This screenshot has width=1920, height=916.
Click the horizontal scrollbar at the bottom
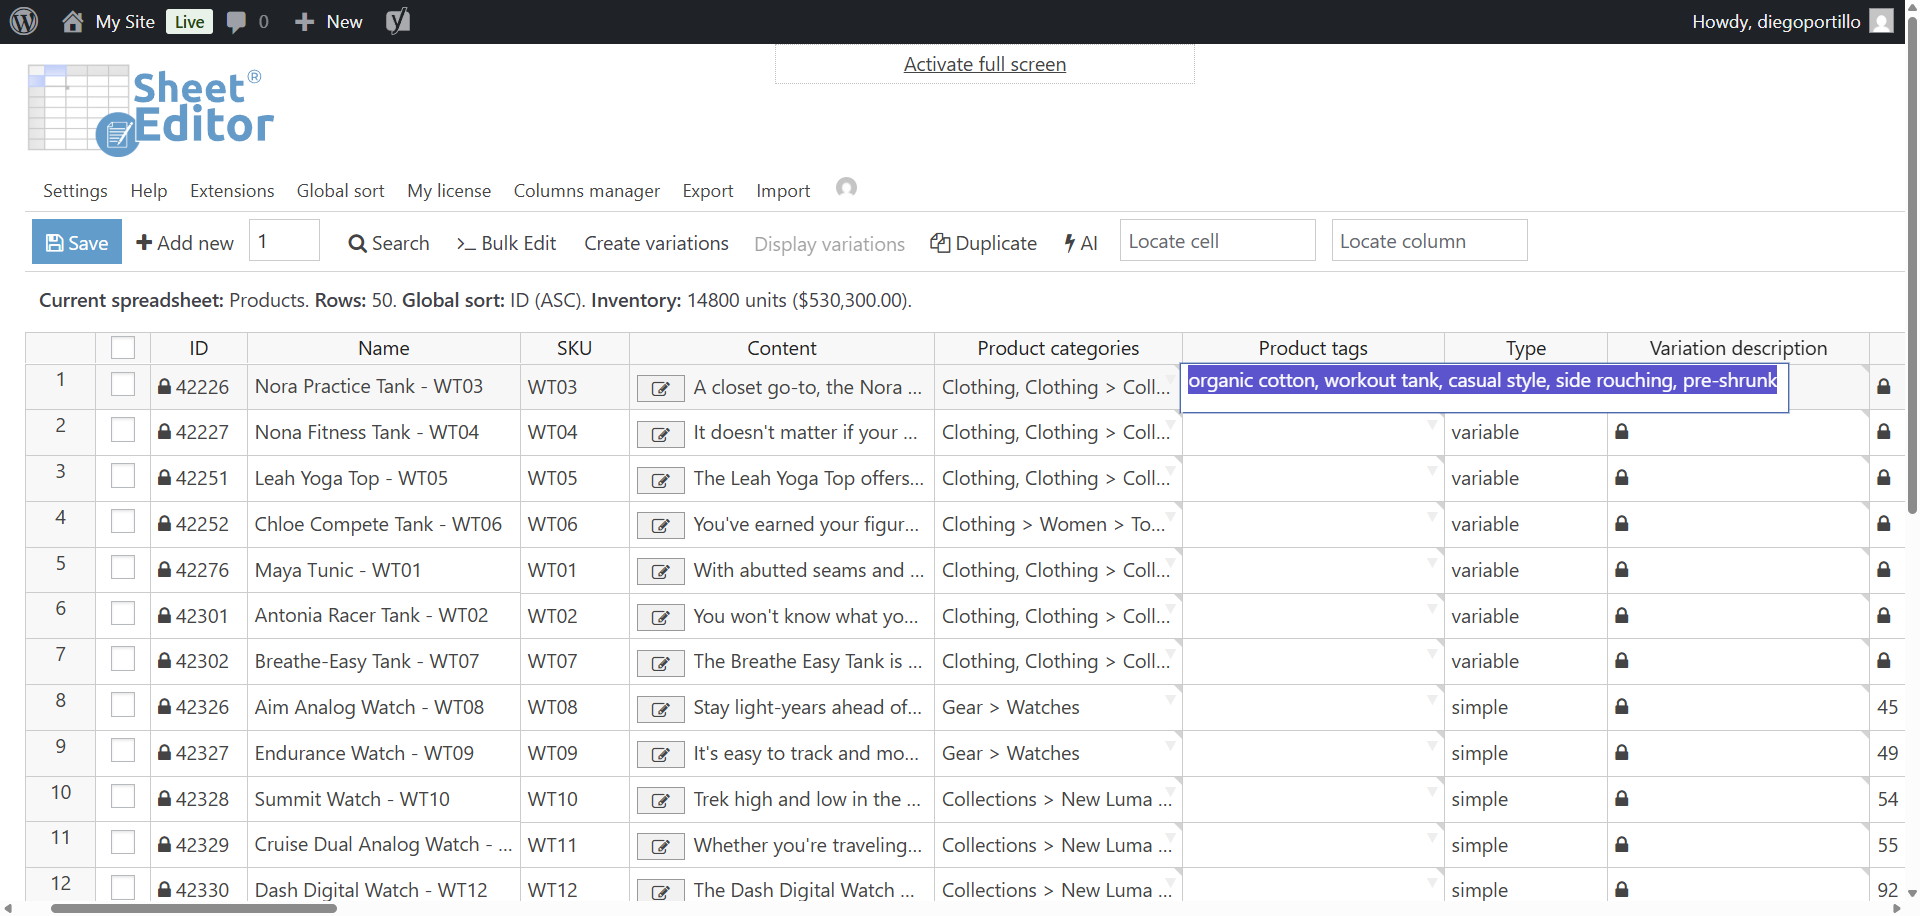point(194,908)
